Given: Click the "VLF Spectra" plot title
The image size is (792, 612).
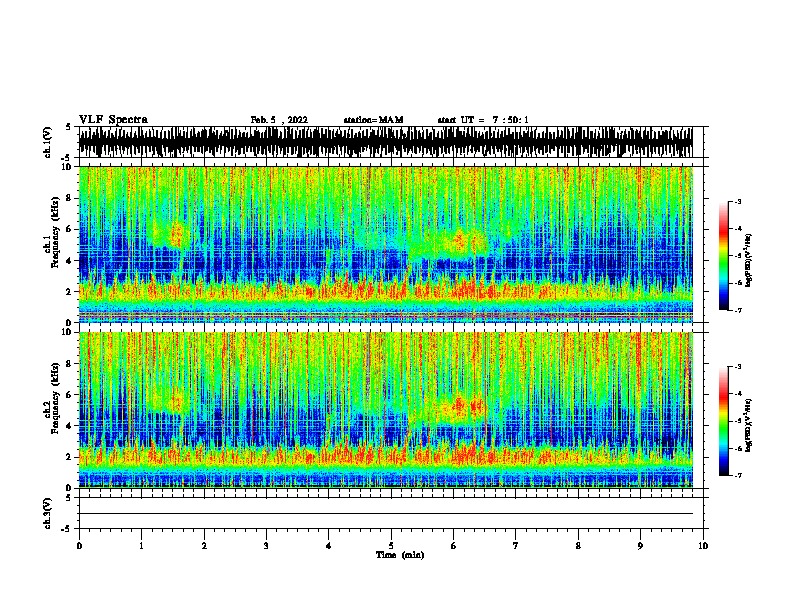Looking at the screenshot, I should click(x=113, y=120).
